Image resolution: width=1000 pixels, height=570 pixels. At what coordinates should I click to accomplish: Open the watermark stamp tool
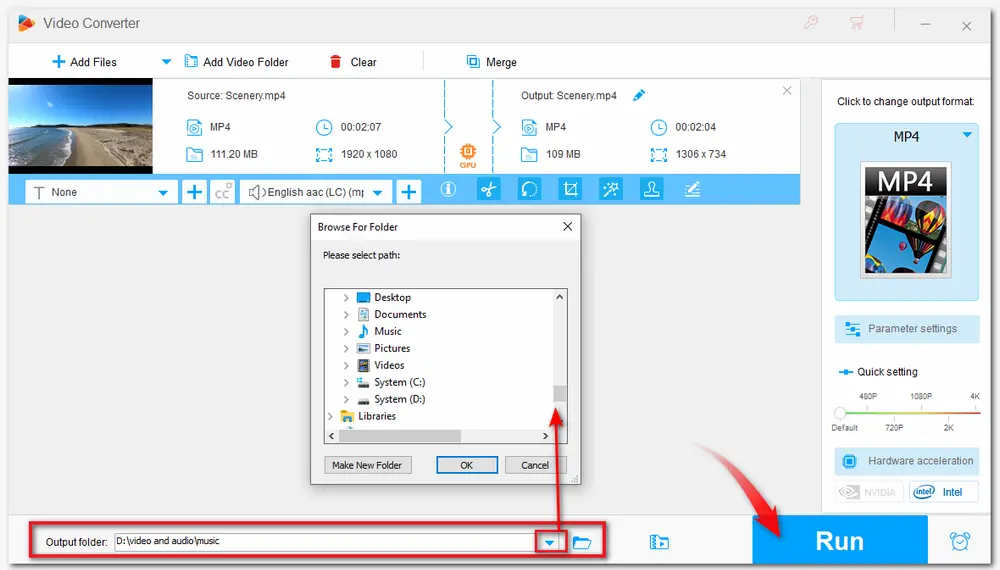click(x=652, y=189)
